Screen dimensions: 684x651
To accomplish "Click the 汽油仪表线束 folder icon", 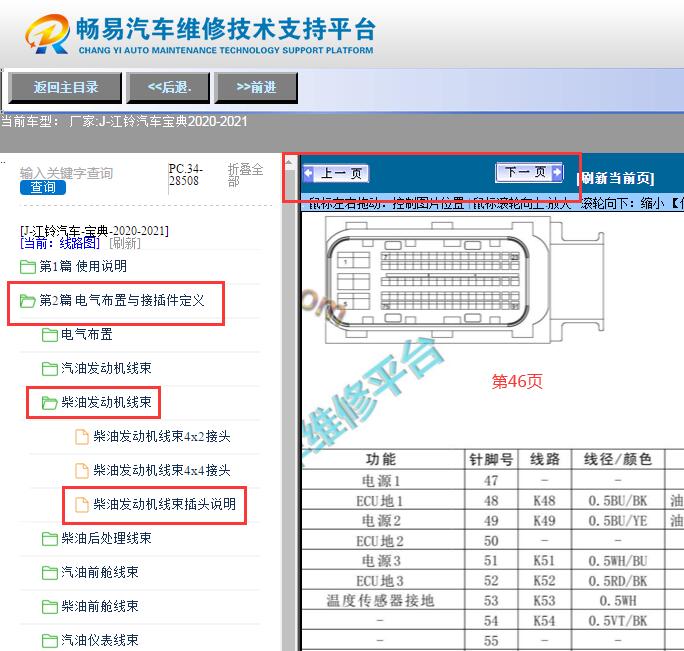I will click(50, 641).
